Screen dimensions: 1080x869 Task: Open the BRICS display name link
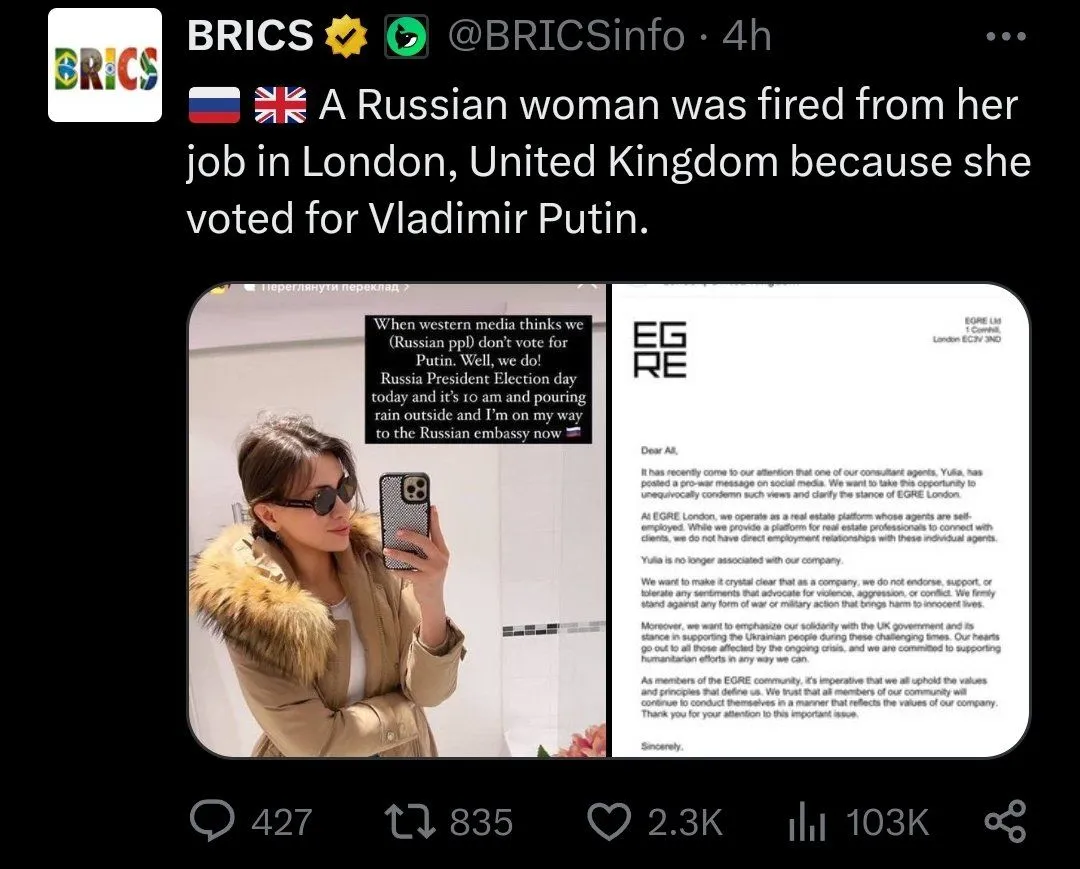click(x=251, y=37)
